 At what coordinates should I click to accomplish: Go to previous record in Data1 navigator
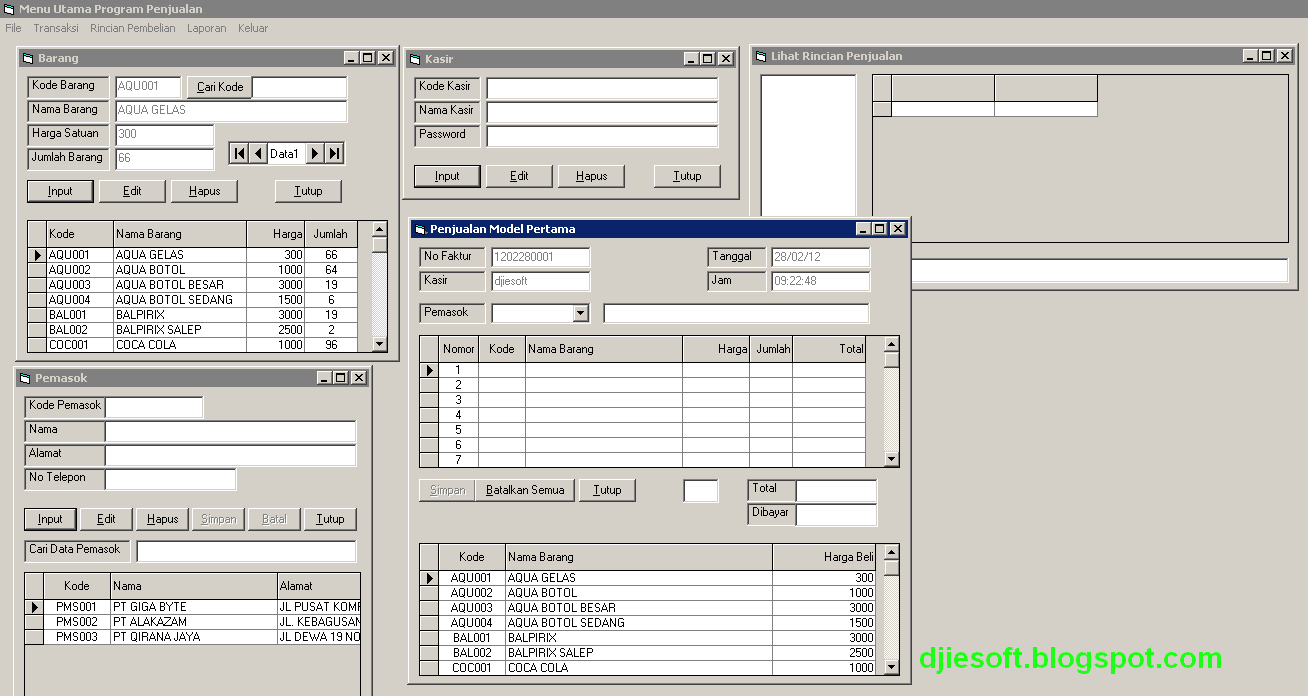(x=257, y=153)
